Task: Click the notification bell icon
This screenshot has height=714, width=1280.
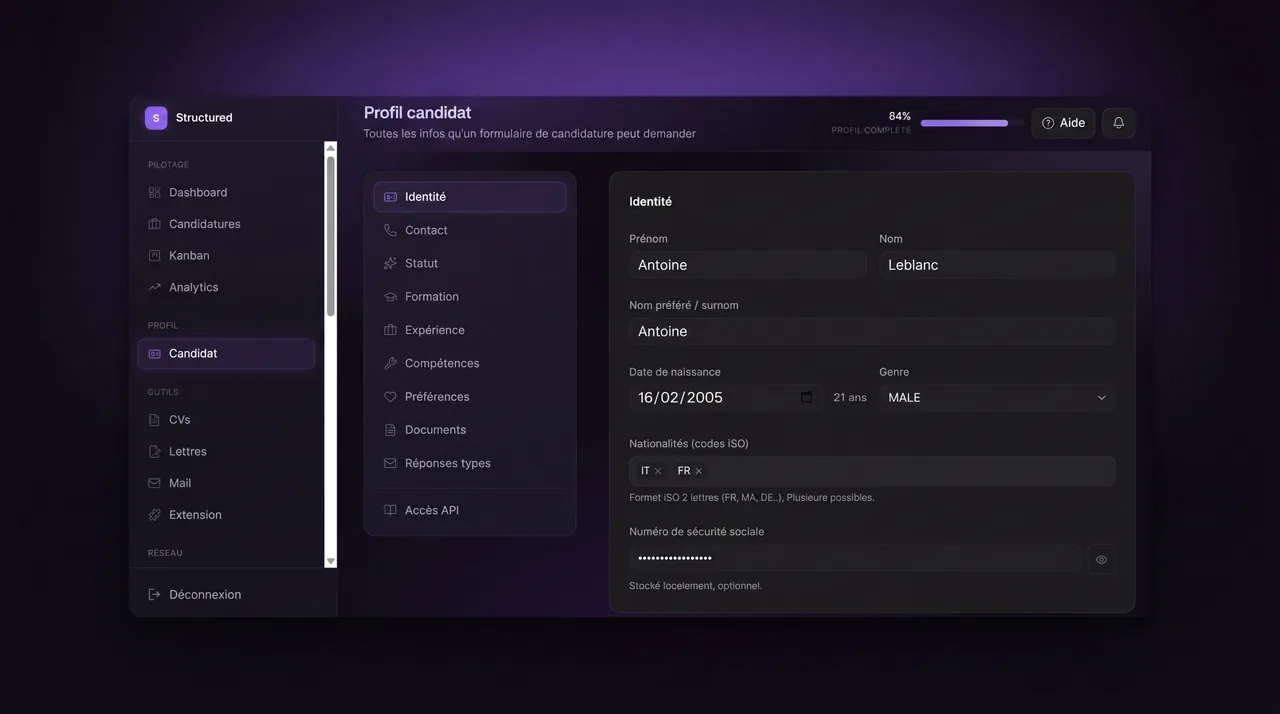Action: click(x=1118, y=123)
